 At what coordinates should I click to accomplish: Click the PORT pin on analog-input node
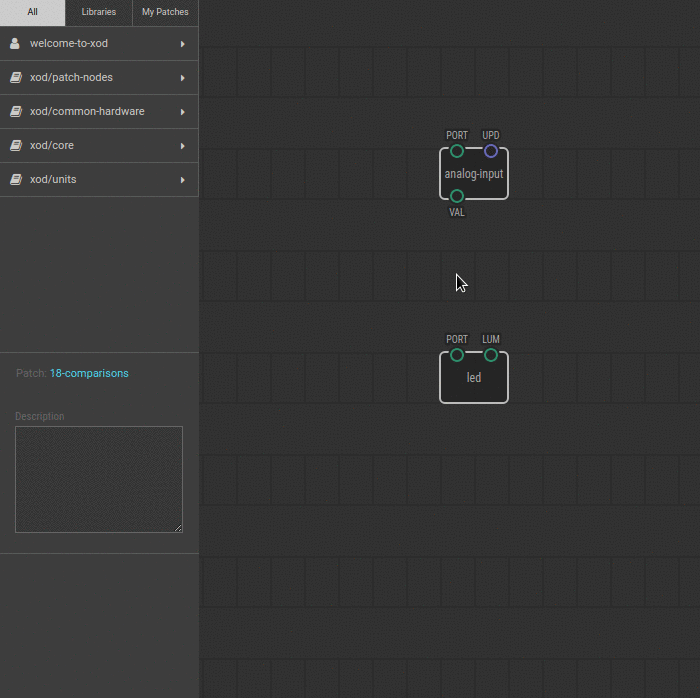(x=457, y=151)
